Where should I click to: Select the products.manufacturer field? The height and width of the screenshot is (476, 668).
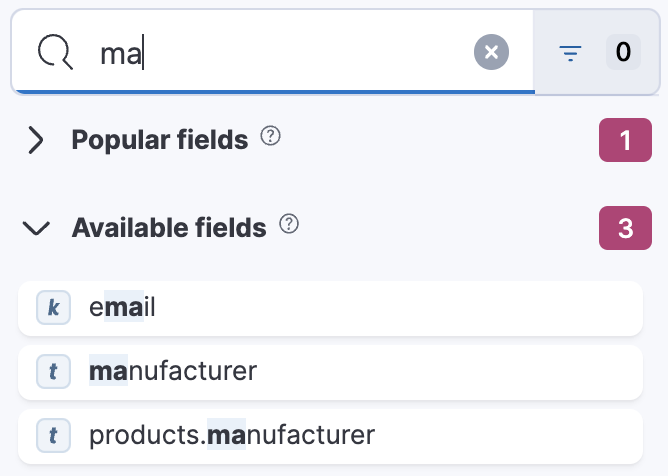232,435
